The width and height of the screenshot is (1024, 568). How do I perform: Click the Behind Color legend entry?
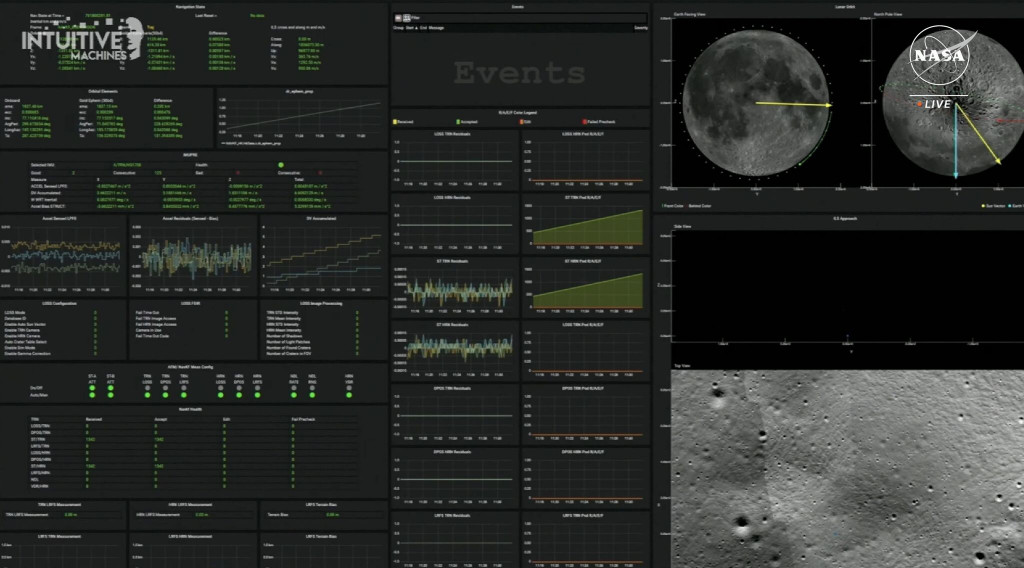(700, 206)
